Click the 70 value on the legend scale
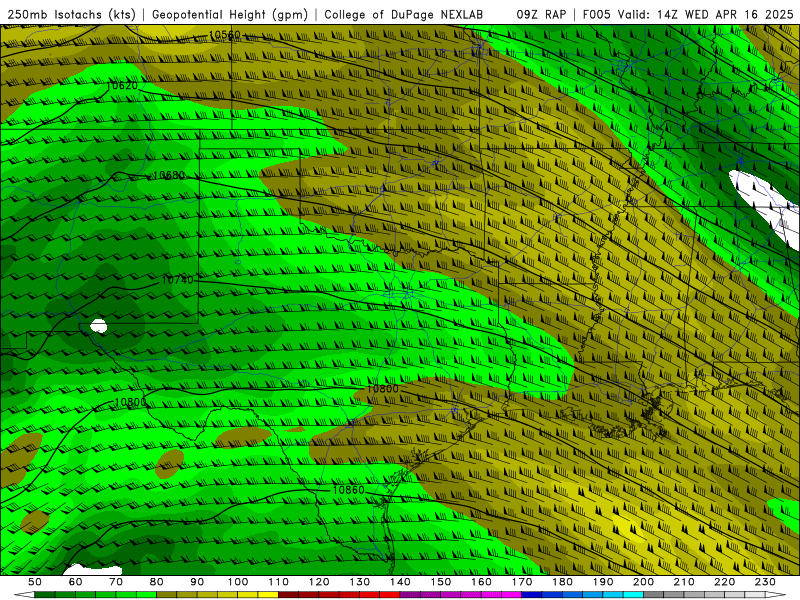The height and width of the screenshot is (600, 800). tap(116, 582)
